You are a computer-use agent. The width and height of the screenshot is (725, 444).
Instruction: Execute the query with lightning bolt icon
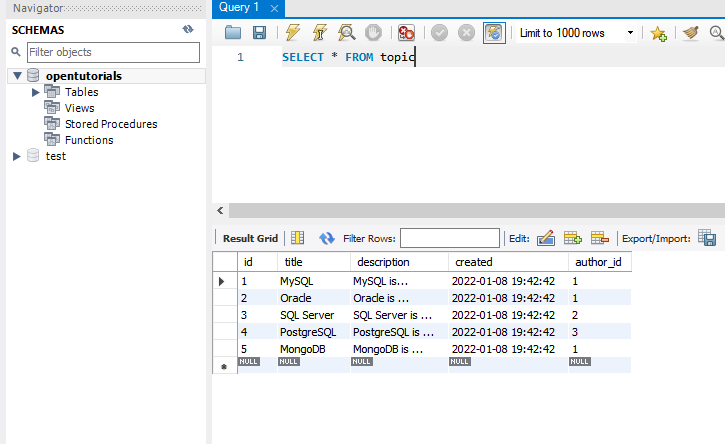click(293, 33)
